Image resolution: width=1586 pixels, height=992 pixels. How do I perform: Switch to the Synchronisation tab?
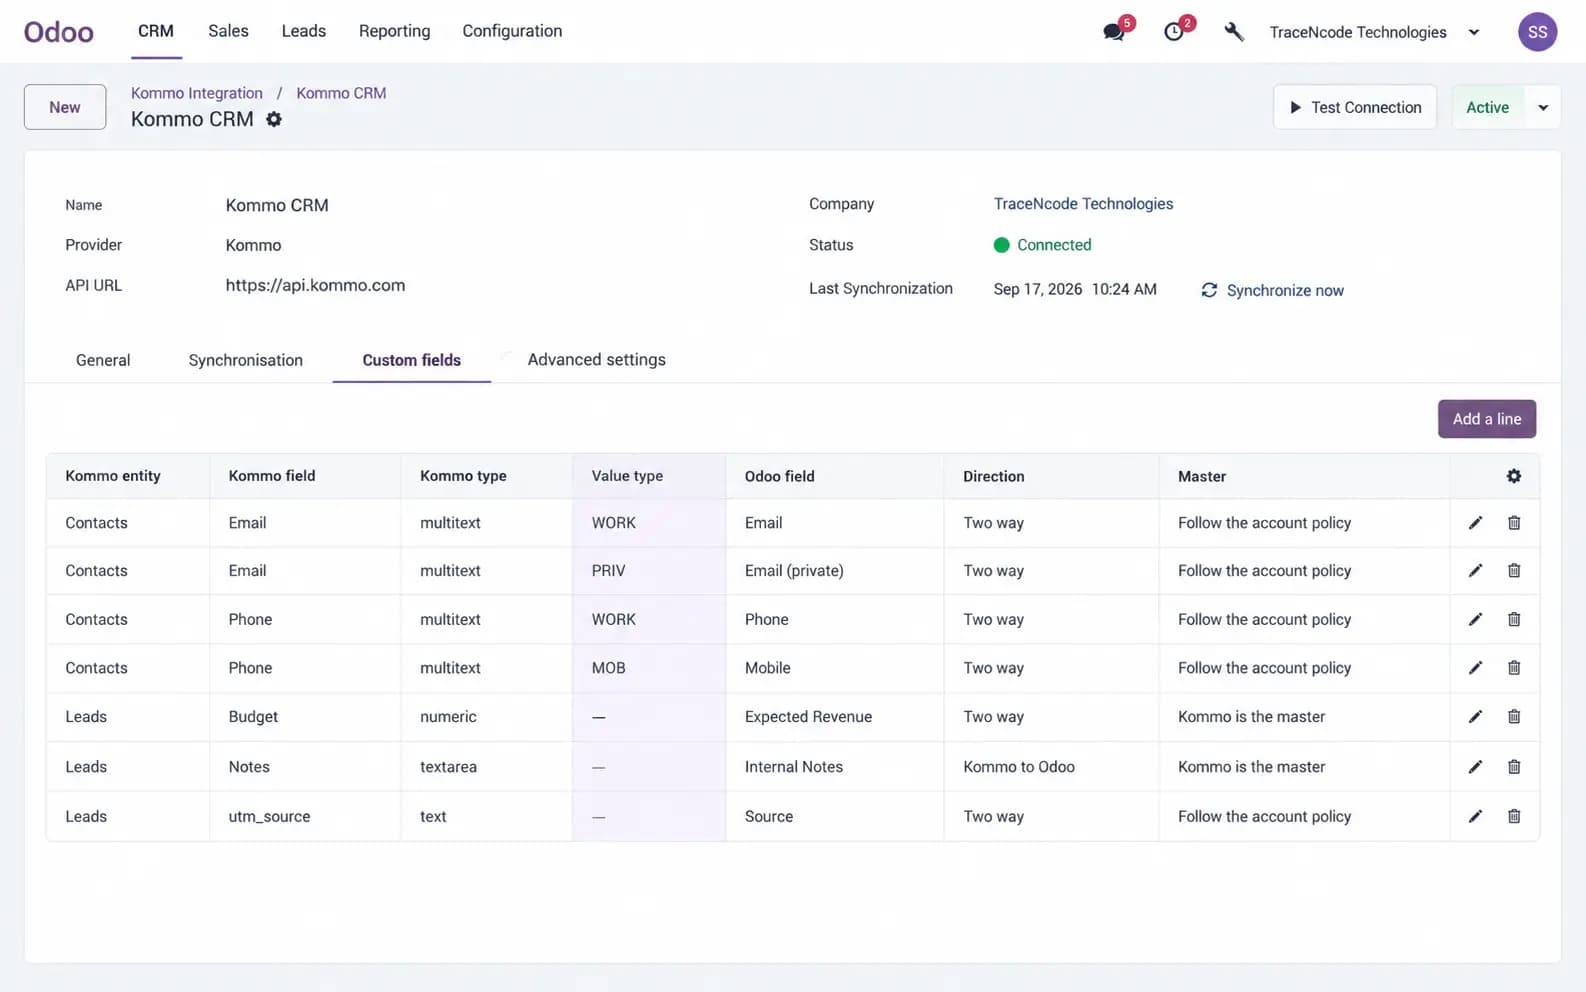(246, 360)
